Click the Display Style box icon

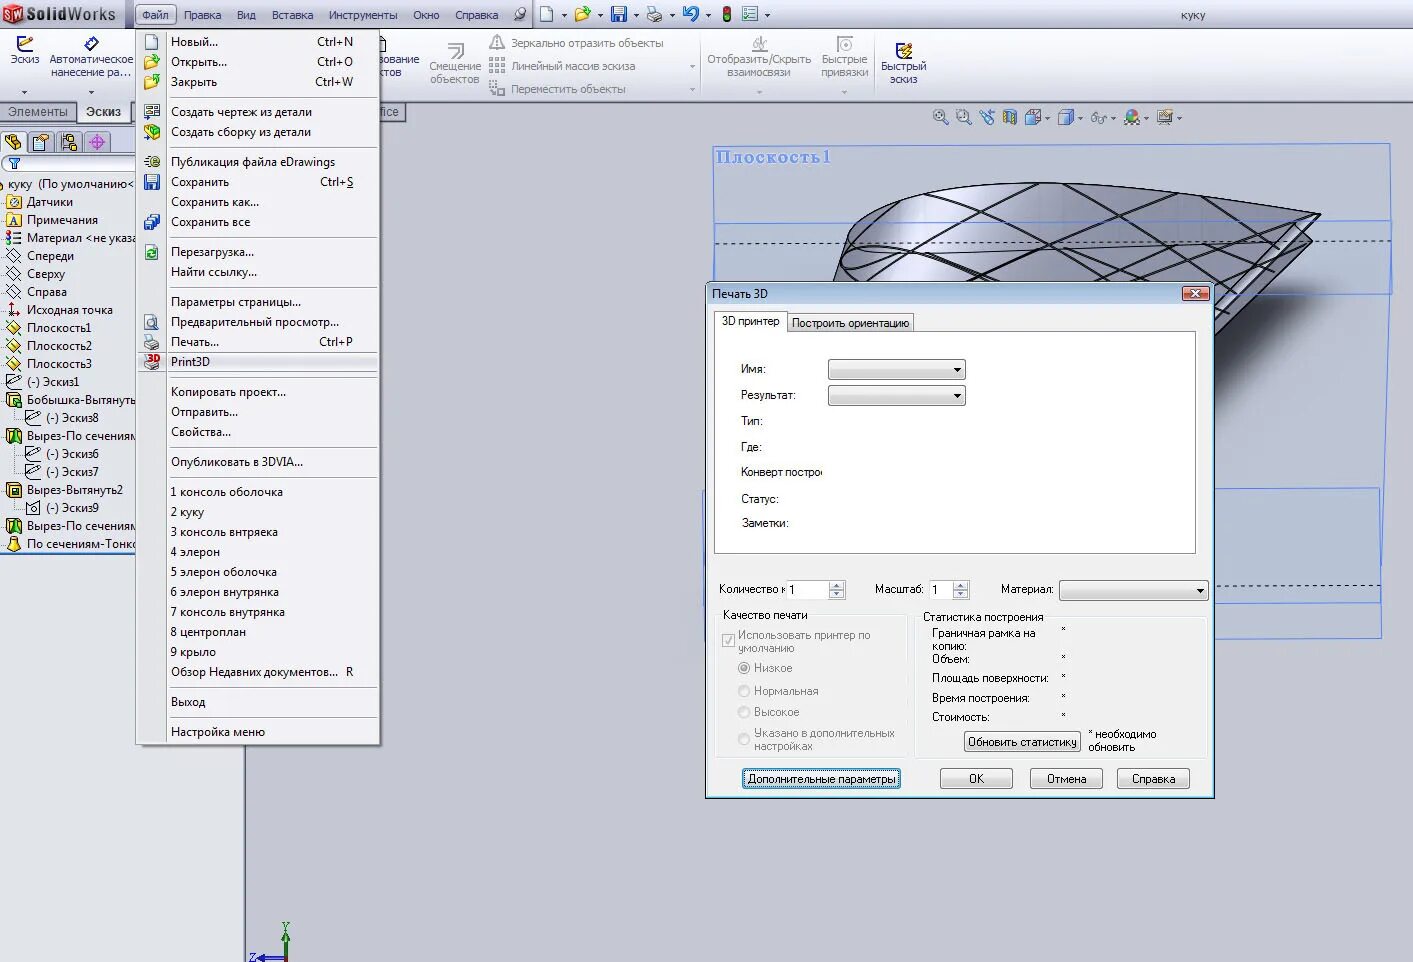(1066, 117)
